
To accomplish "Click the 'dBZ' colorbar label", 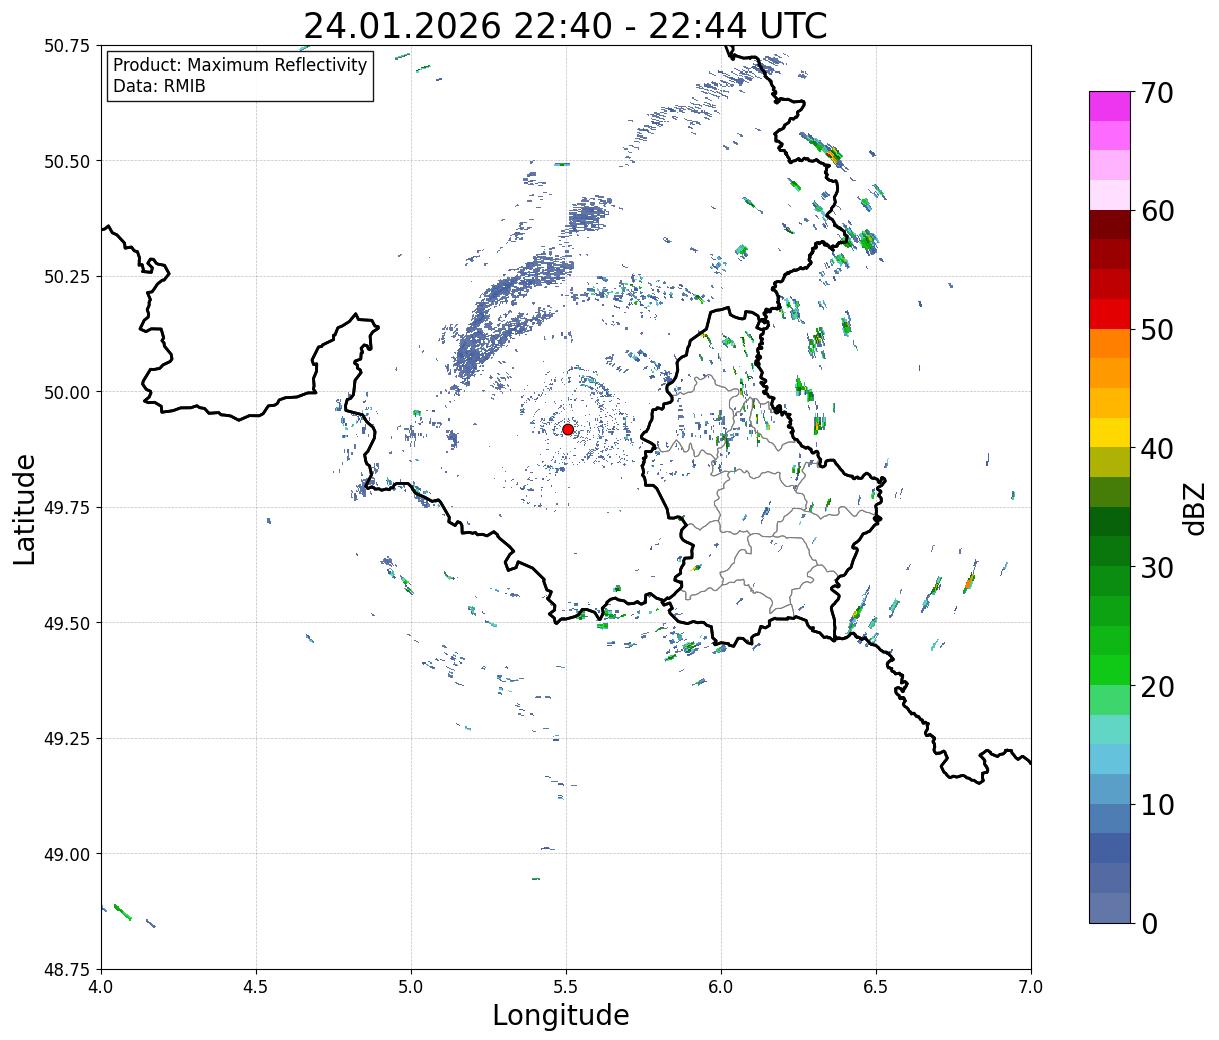I will 1194,508.
